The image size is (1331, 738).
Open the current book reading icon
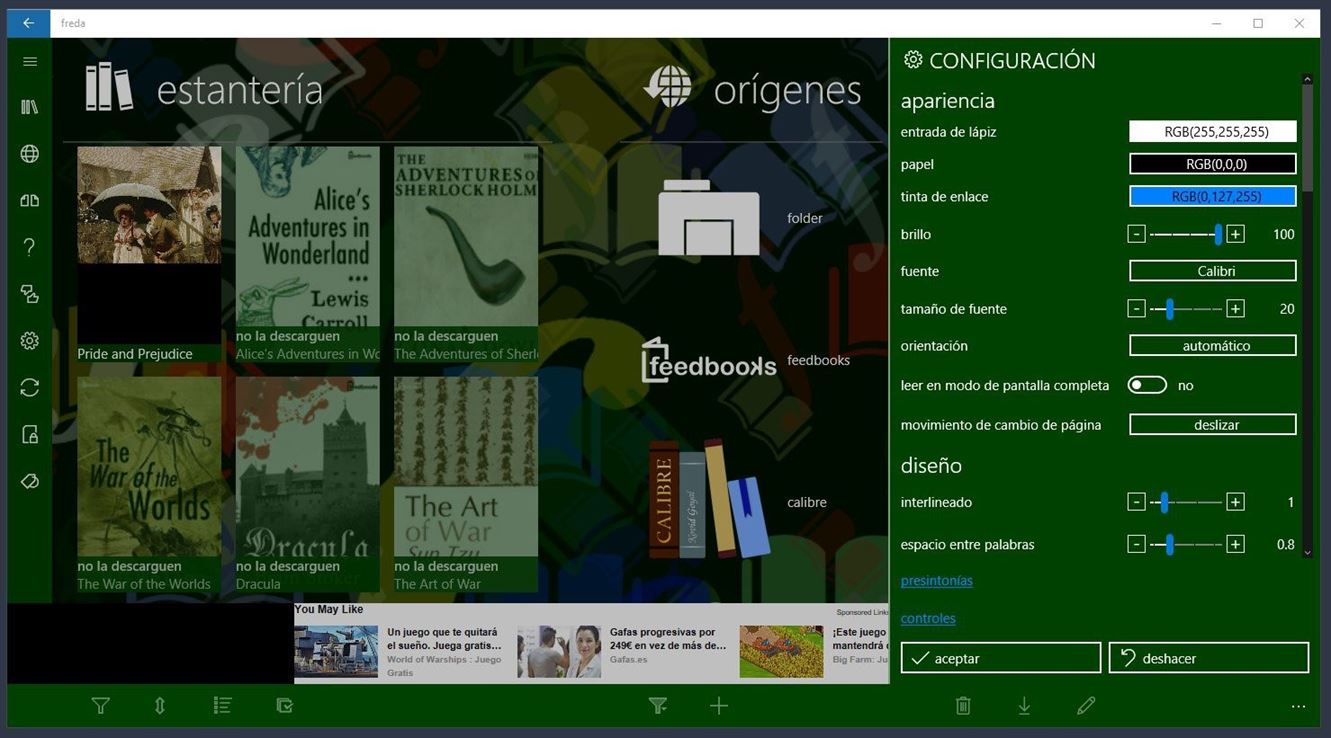coord(30,200)
